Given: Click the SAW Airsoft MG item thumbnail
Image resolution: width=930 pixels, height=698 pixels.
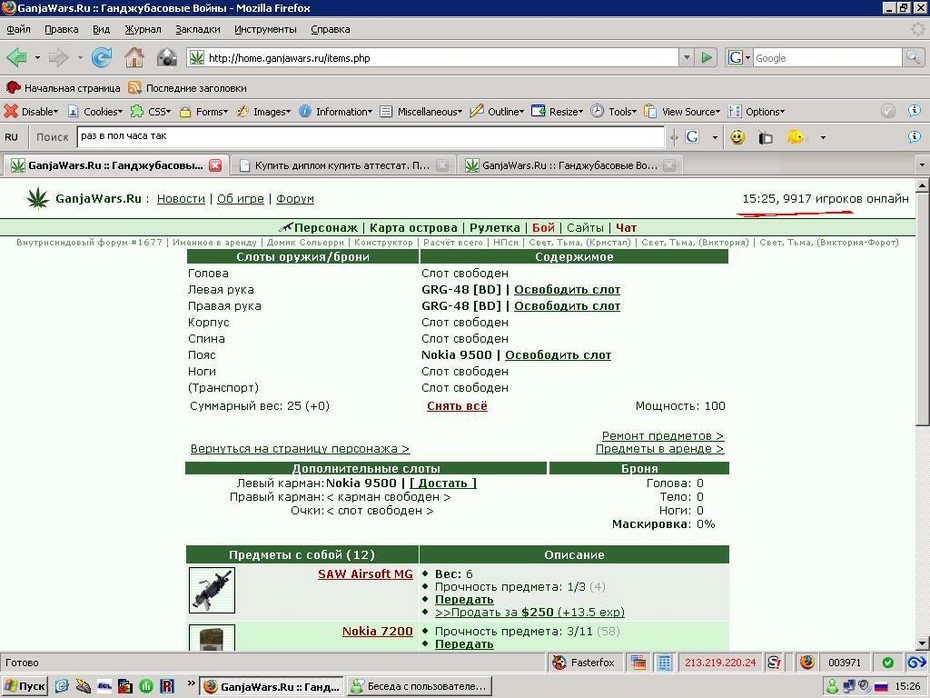Looking at the screenshot, I should tap(212, 590).
